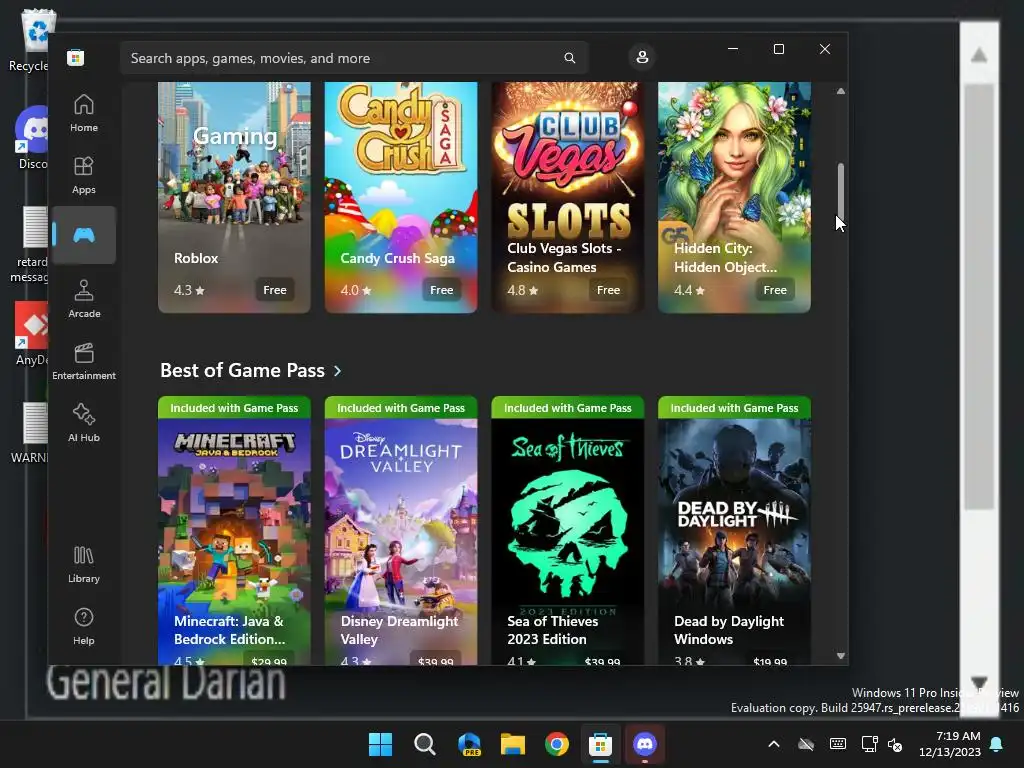Open the clock showing 7:19 AM

[950, 744]
